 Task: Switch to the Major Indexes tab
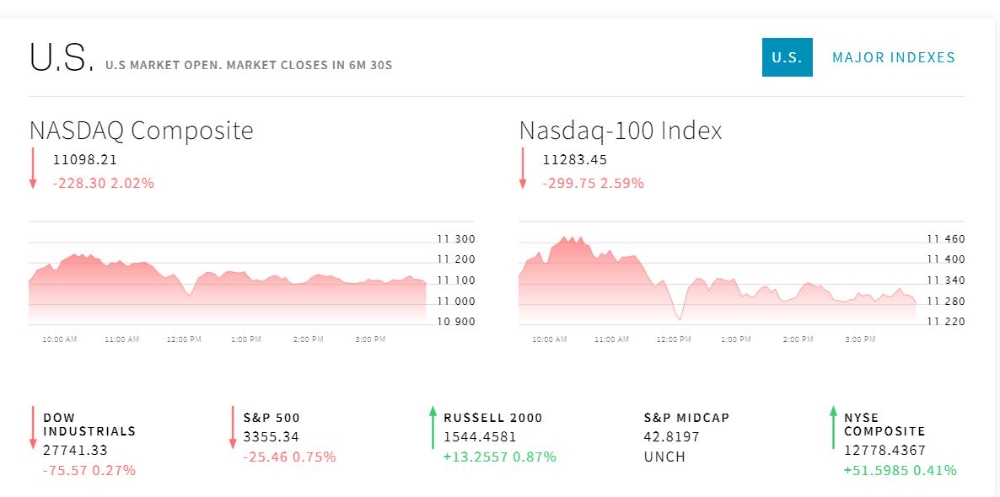coord(893,57)
